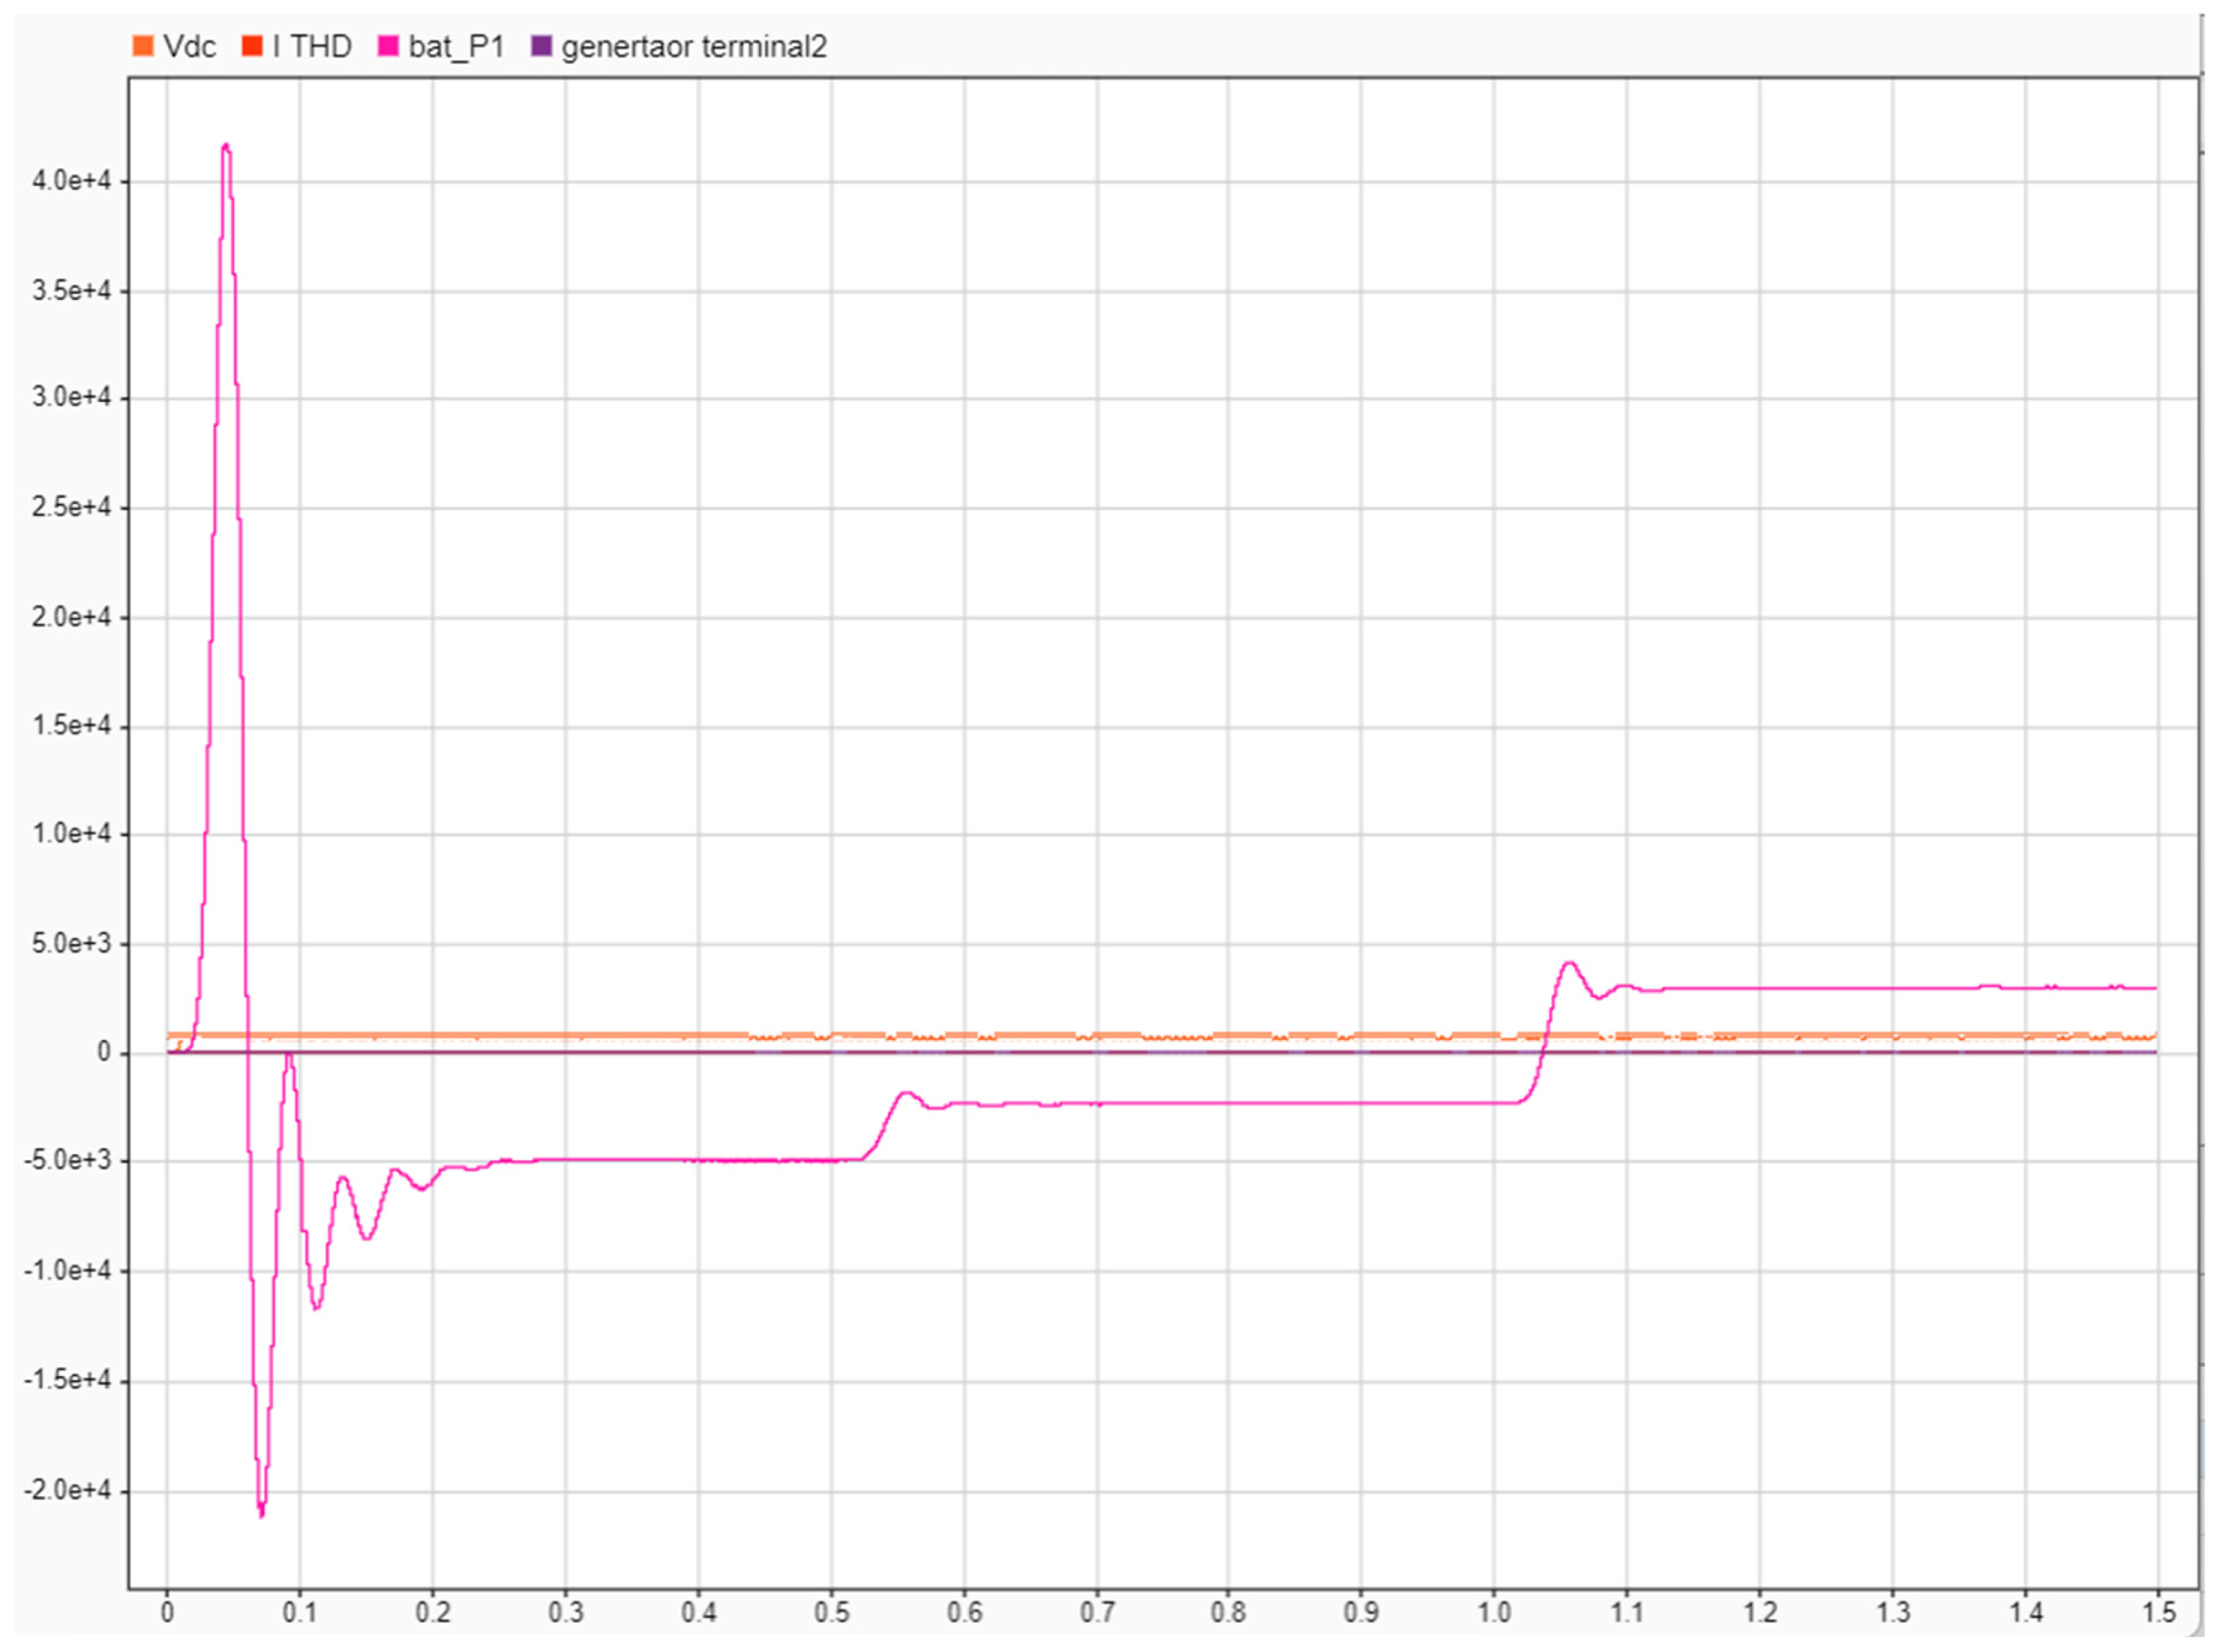Click the 1.0 x-axis tick label

pyautogui.click(x=1494, y=1613)
